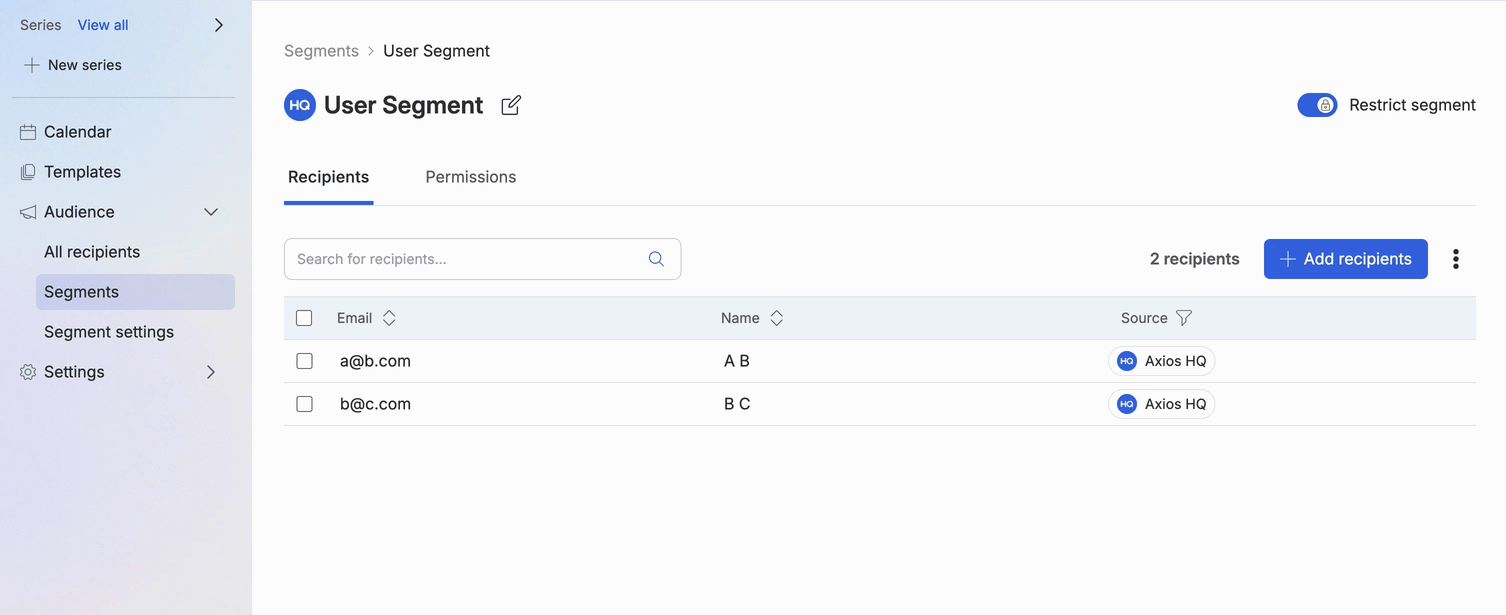Click the Name column header label

click(740, 318)
